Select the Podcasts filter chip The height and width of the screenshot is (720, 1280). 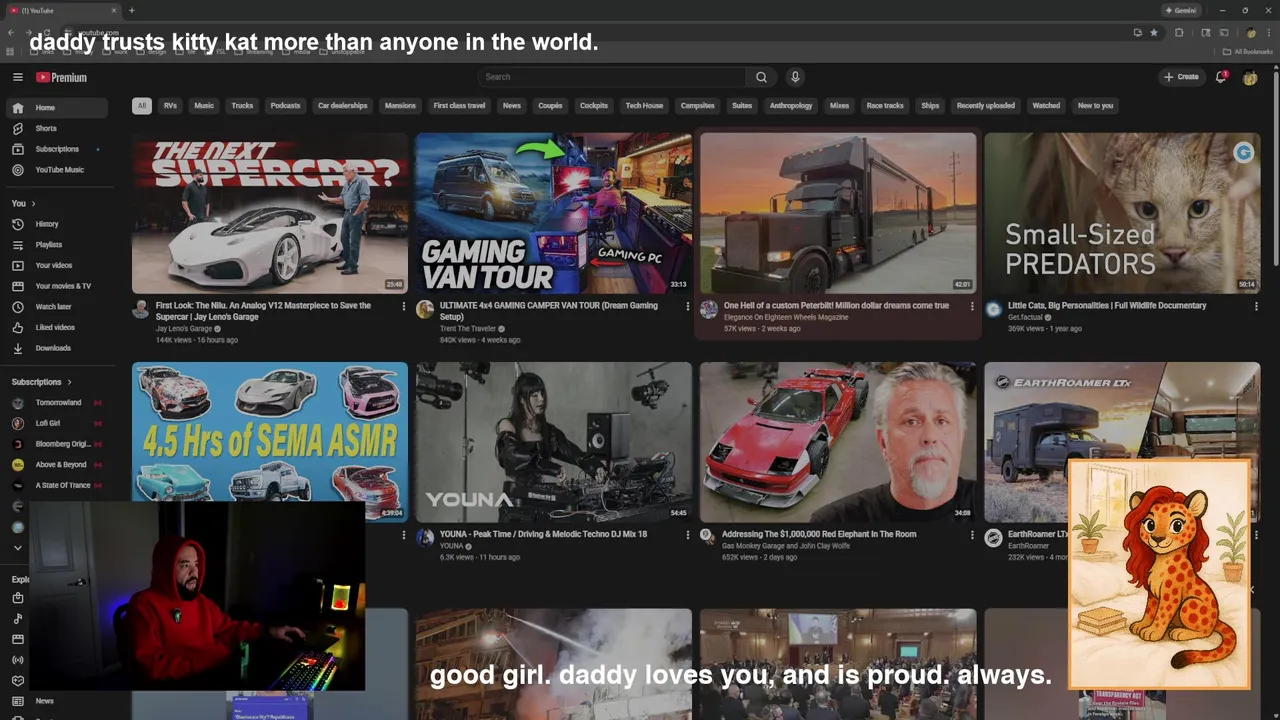pos(285,105)
